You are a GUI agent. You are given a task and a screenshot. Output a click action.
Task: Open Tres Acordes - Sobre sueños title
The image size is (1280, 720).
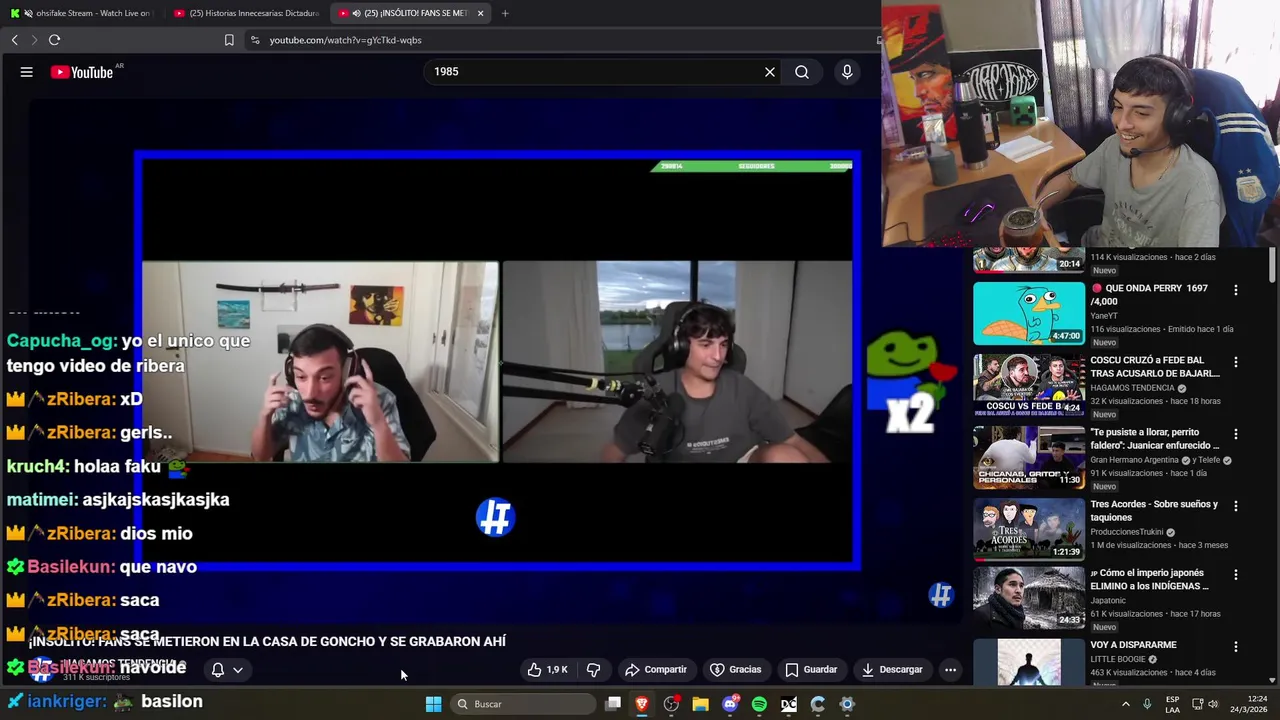point(1154,510)
